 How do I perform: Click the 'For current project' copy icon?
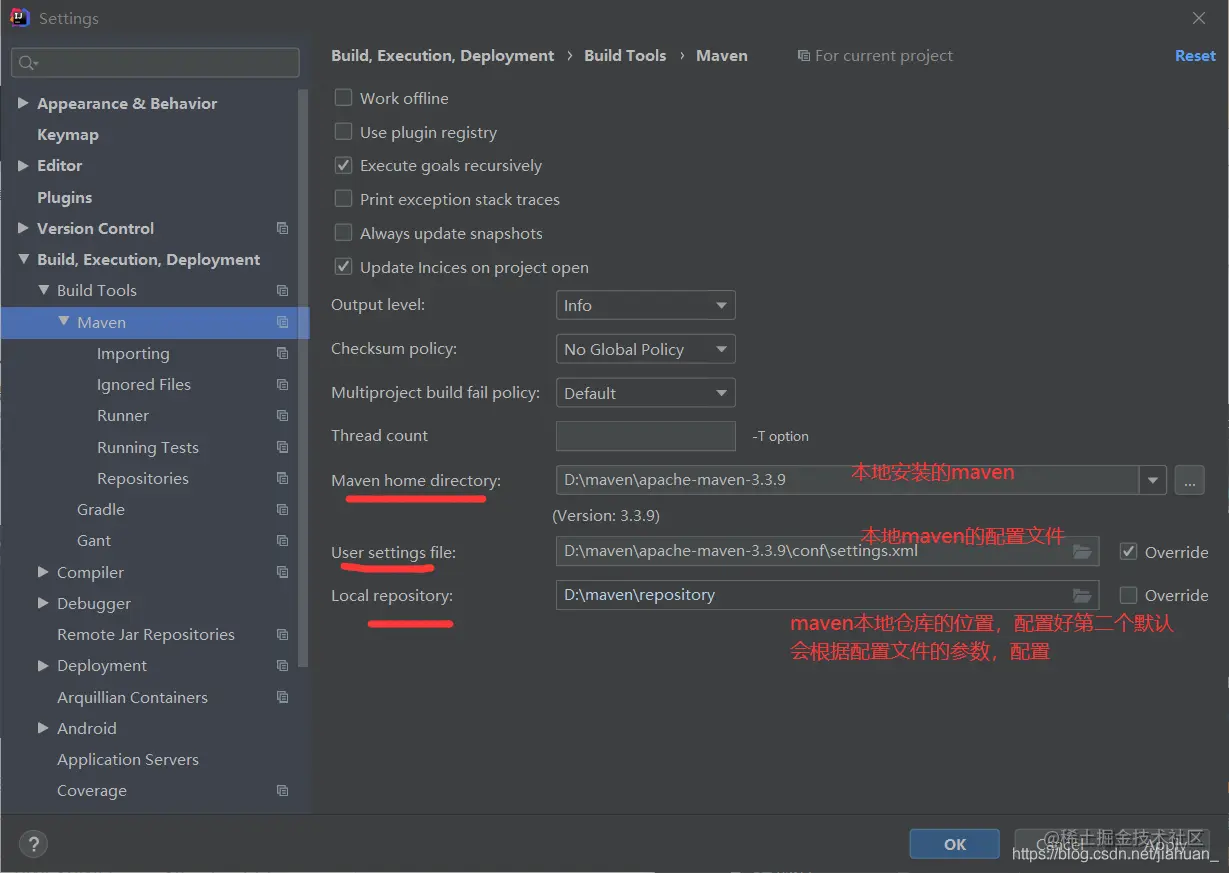click(x=803, y=56)
